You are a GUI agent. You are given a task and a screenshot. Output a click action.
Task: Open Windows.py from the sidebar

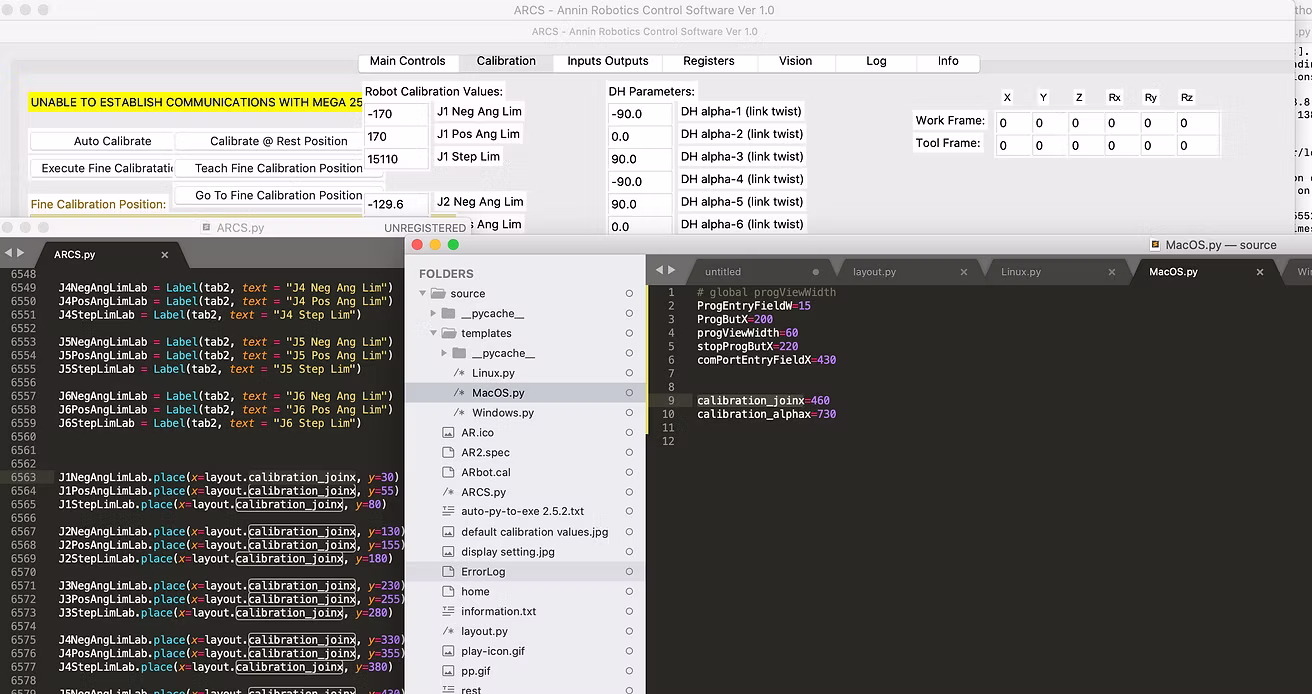(x=503, y=413)
